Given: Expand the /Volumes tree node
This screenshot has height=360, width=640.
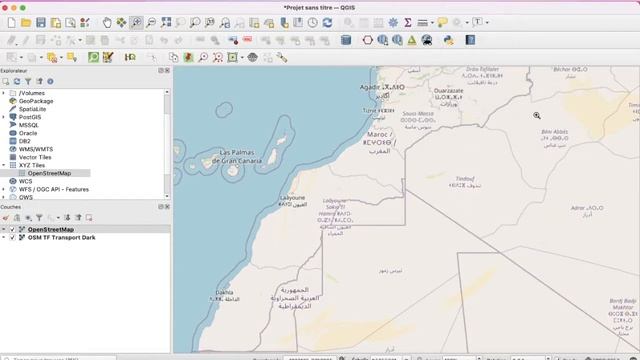Looking at the screenshot, I should tap(4, 93).
